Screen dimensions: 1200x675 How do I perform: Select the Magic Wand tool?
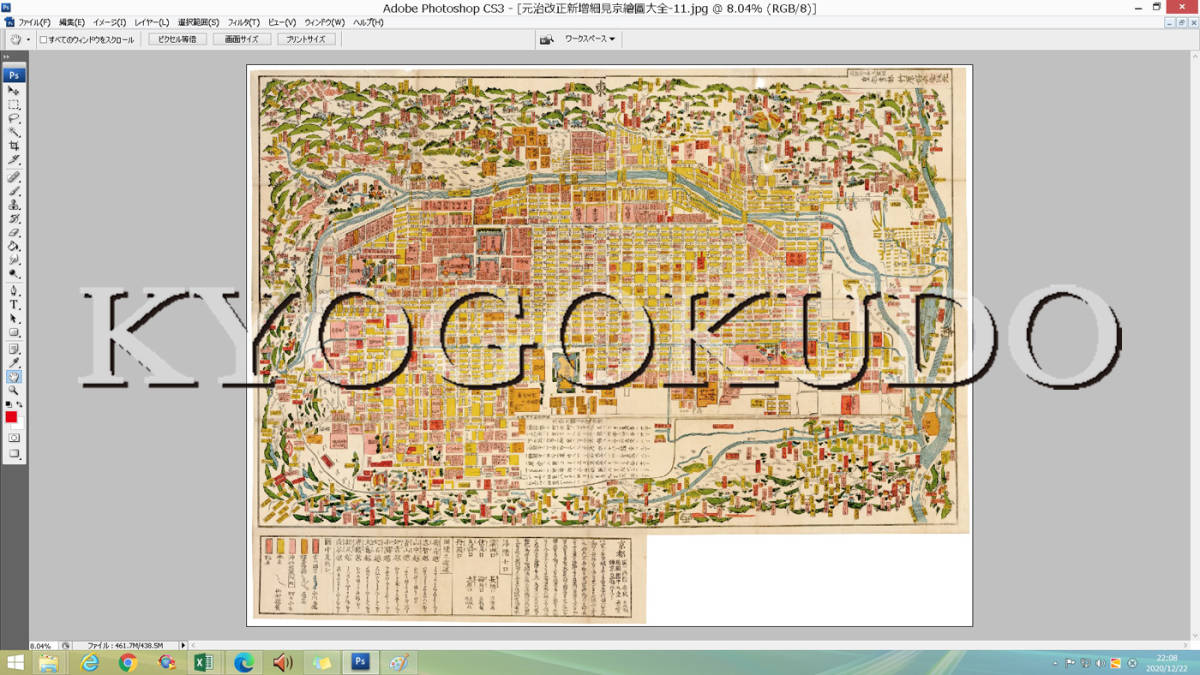click(x=14, y=132)
